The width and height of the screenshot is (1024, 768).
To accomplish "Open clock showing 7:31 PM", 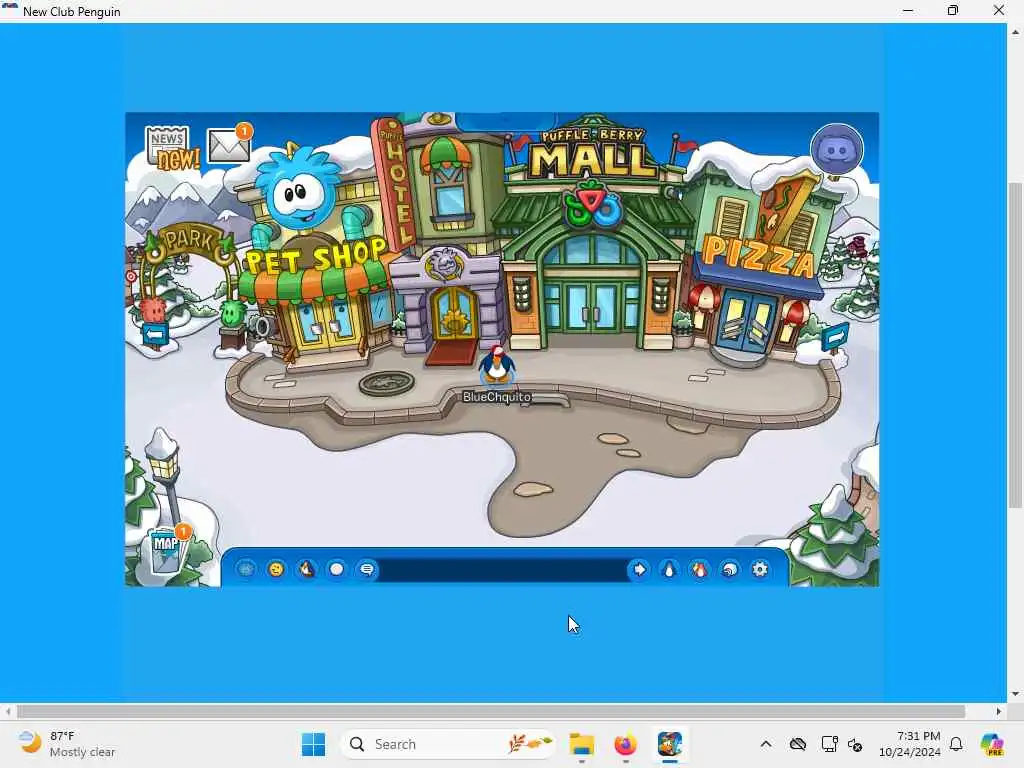I will [910, 744].
